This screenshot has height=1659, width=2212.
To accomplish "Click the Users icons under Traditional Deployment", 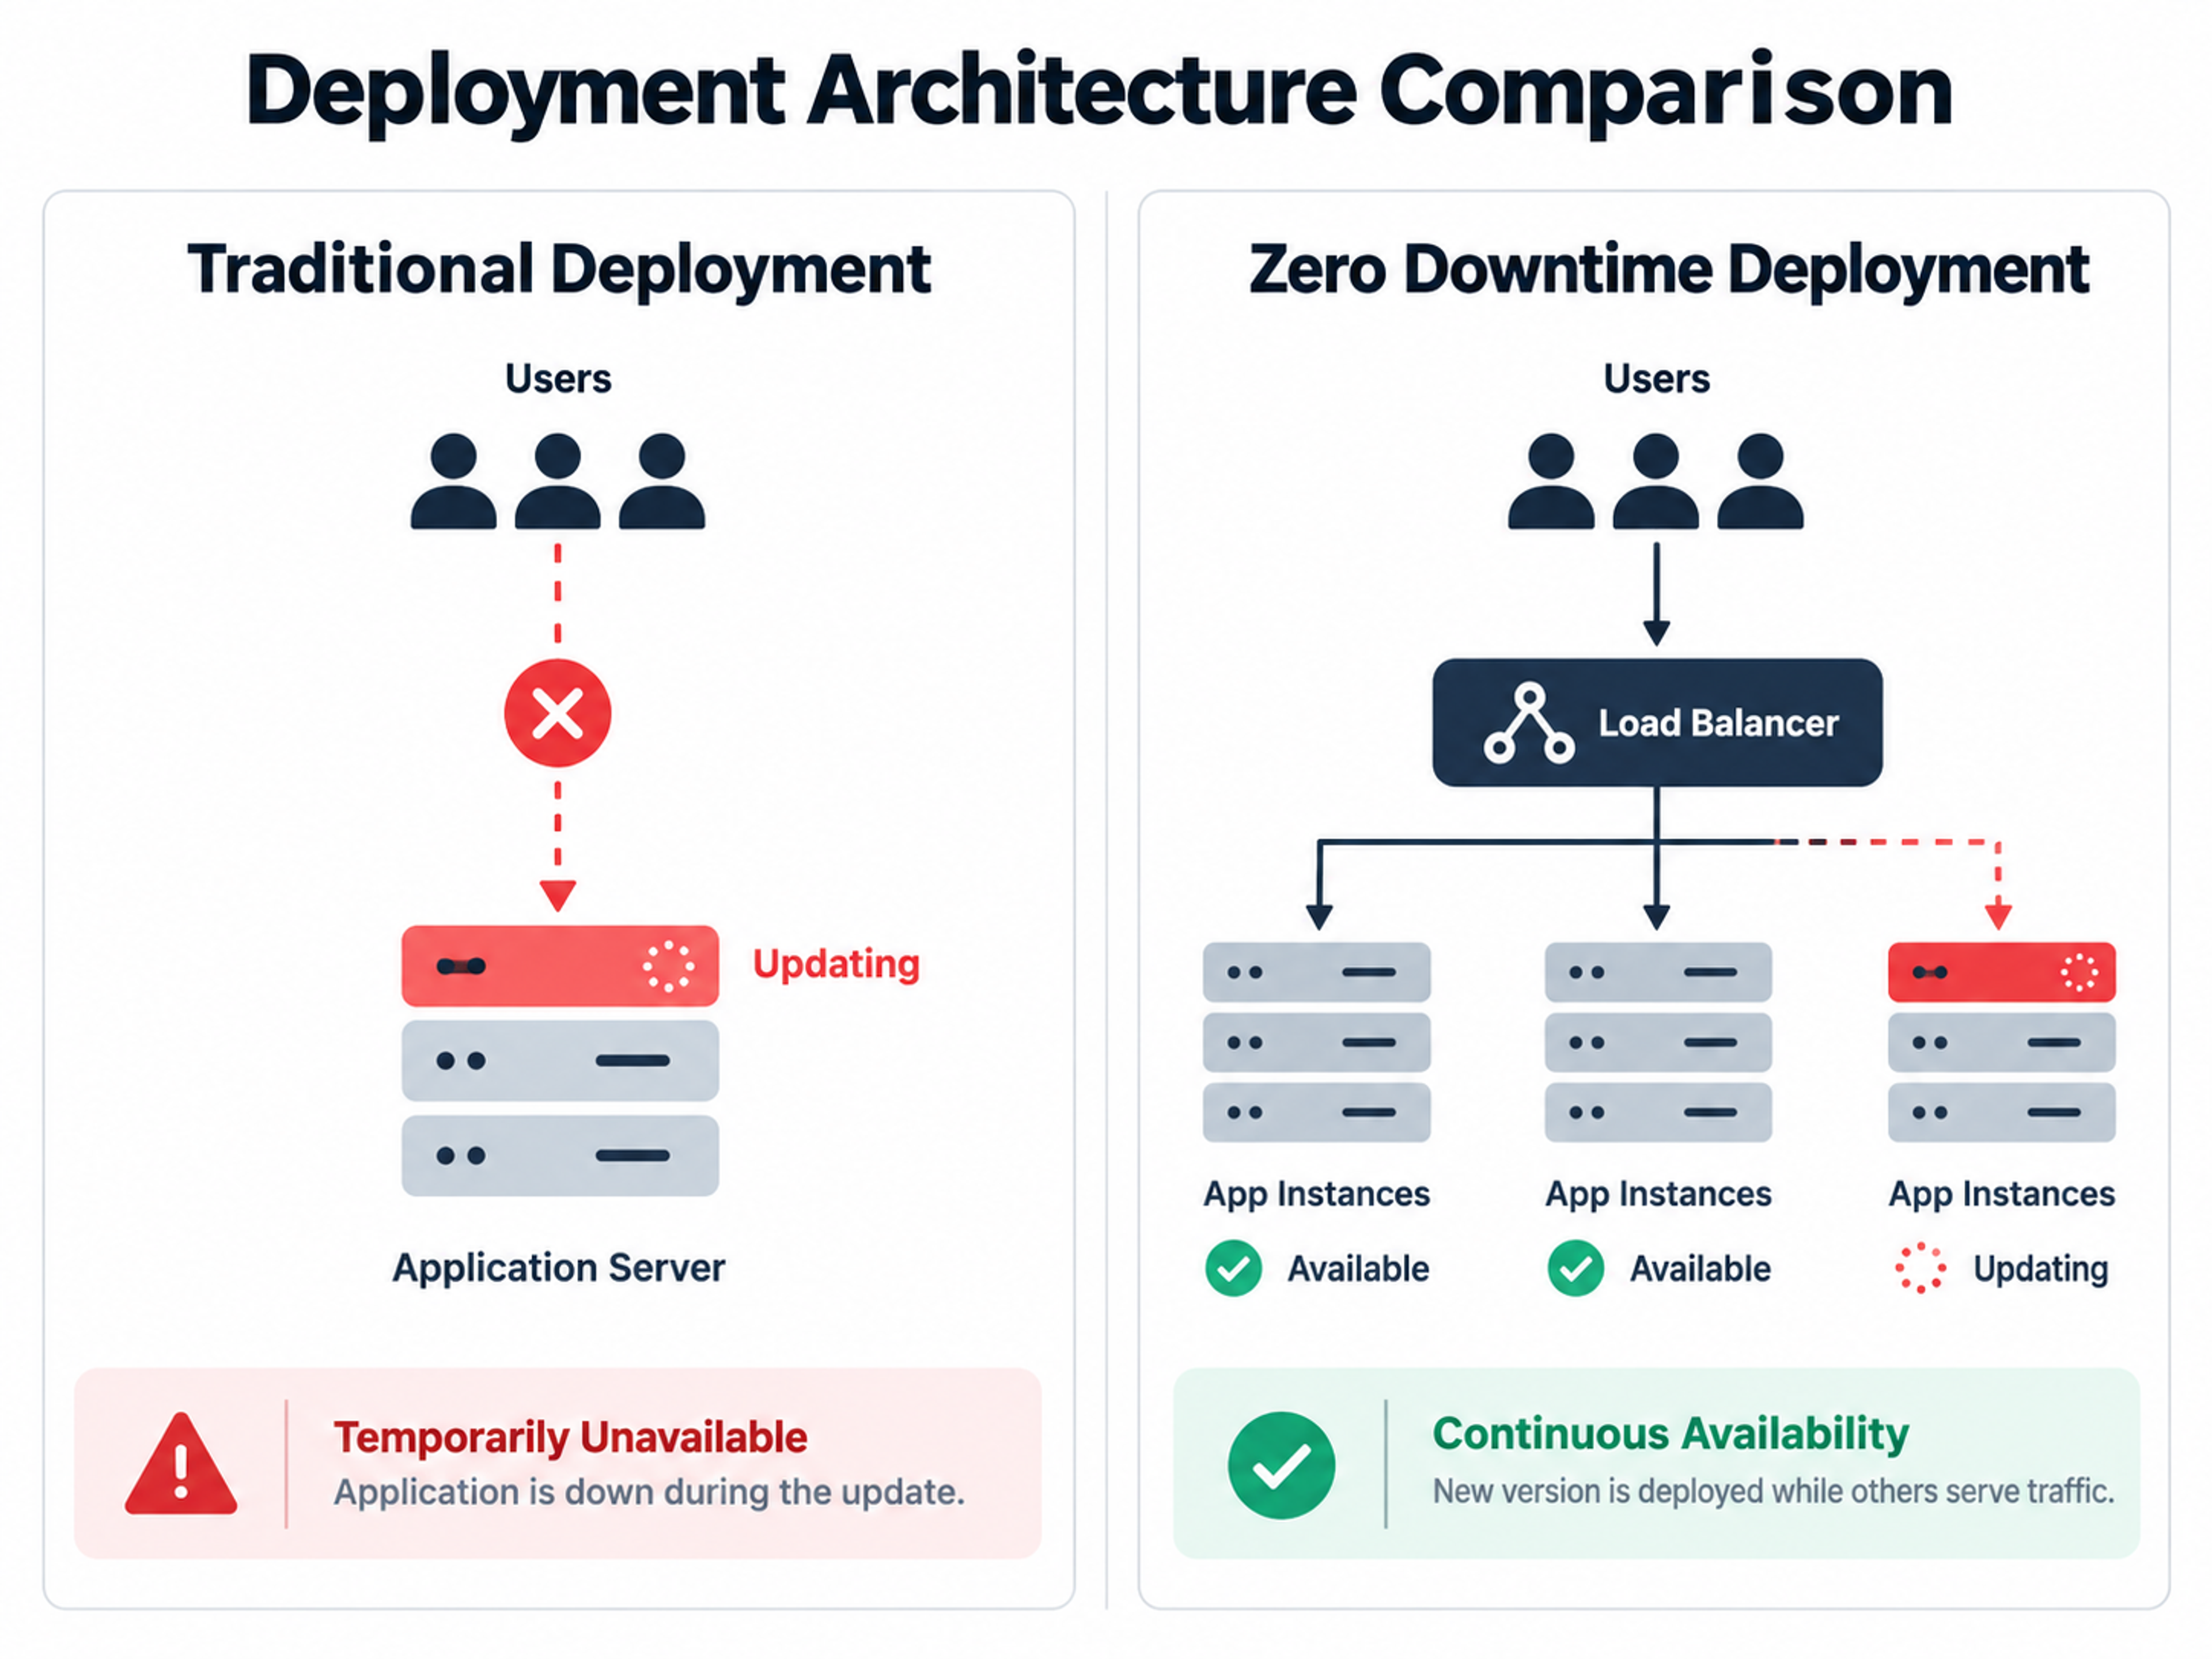I will [x=557, y=481].
